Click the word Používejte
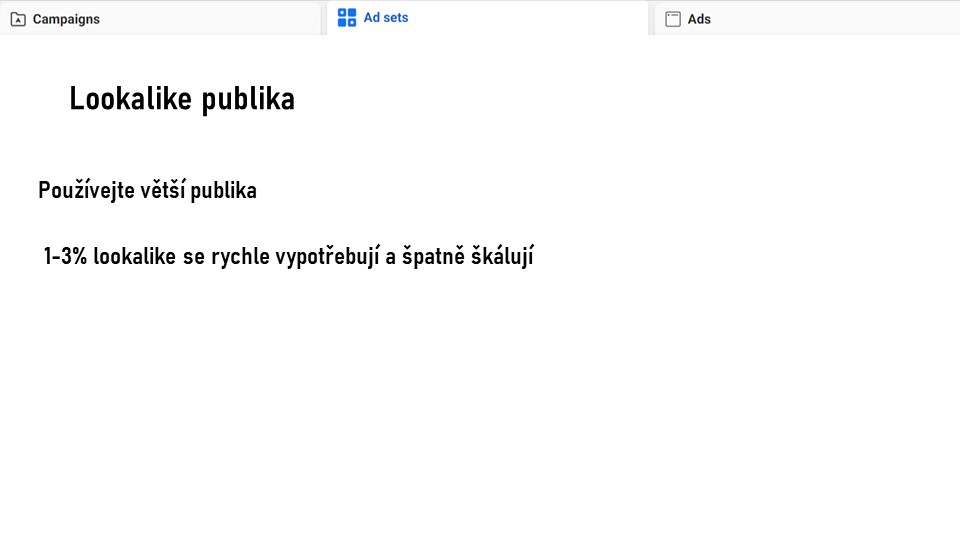 click(x=86, y=190)
